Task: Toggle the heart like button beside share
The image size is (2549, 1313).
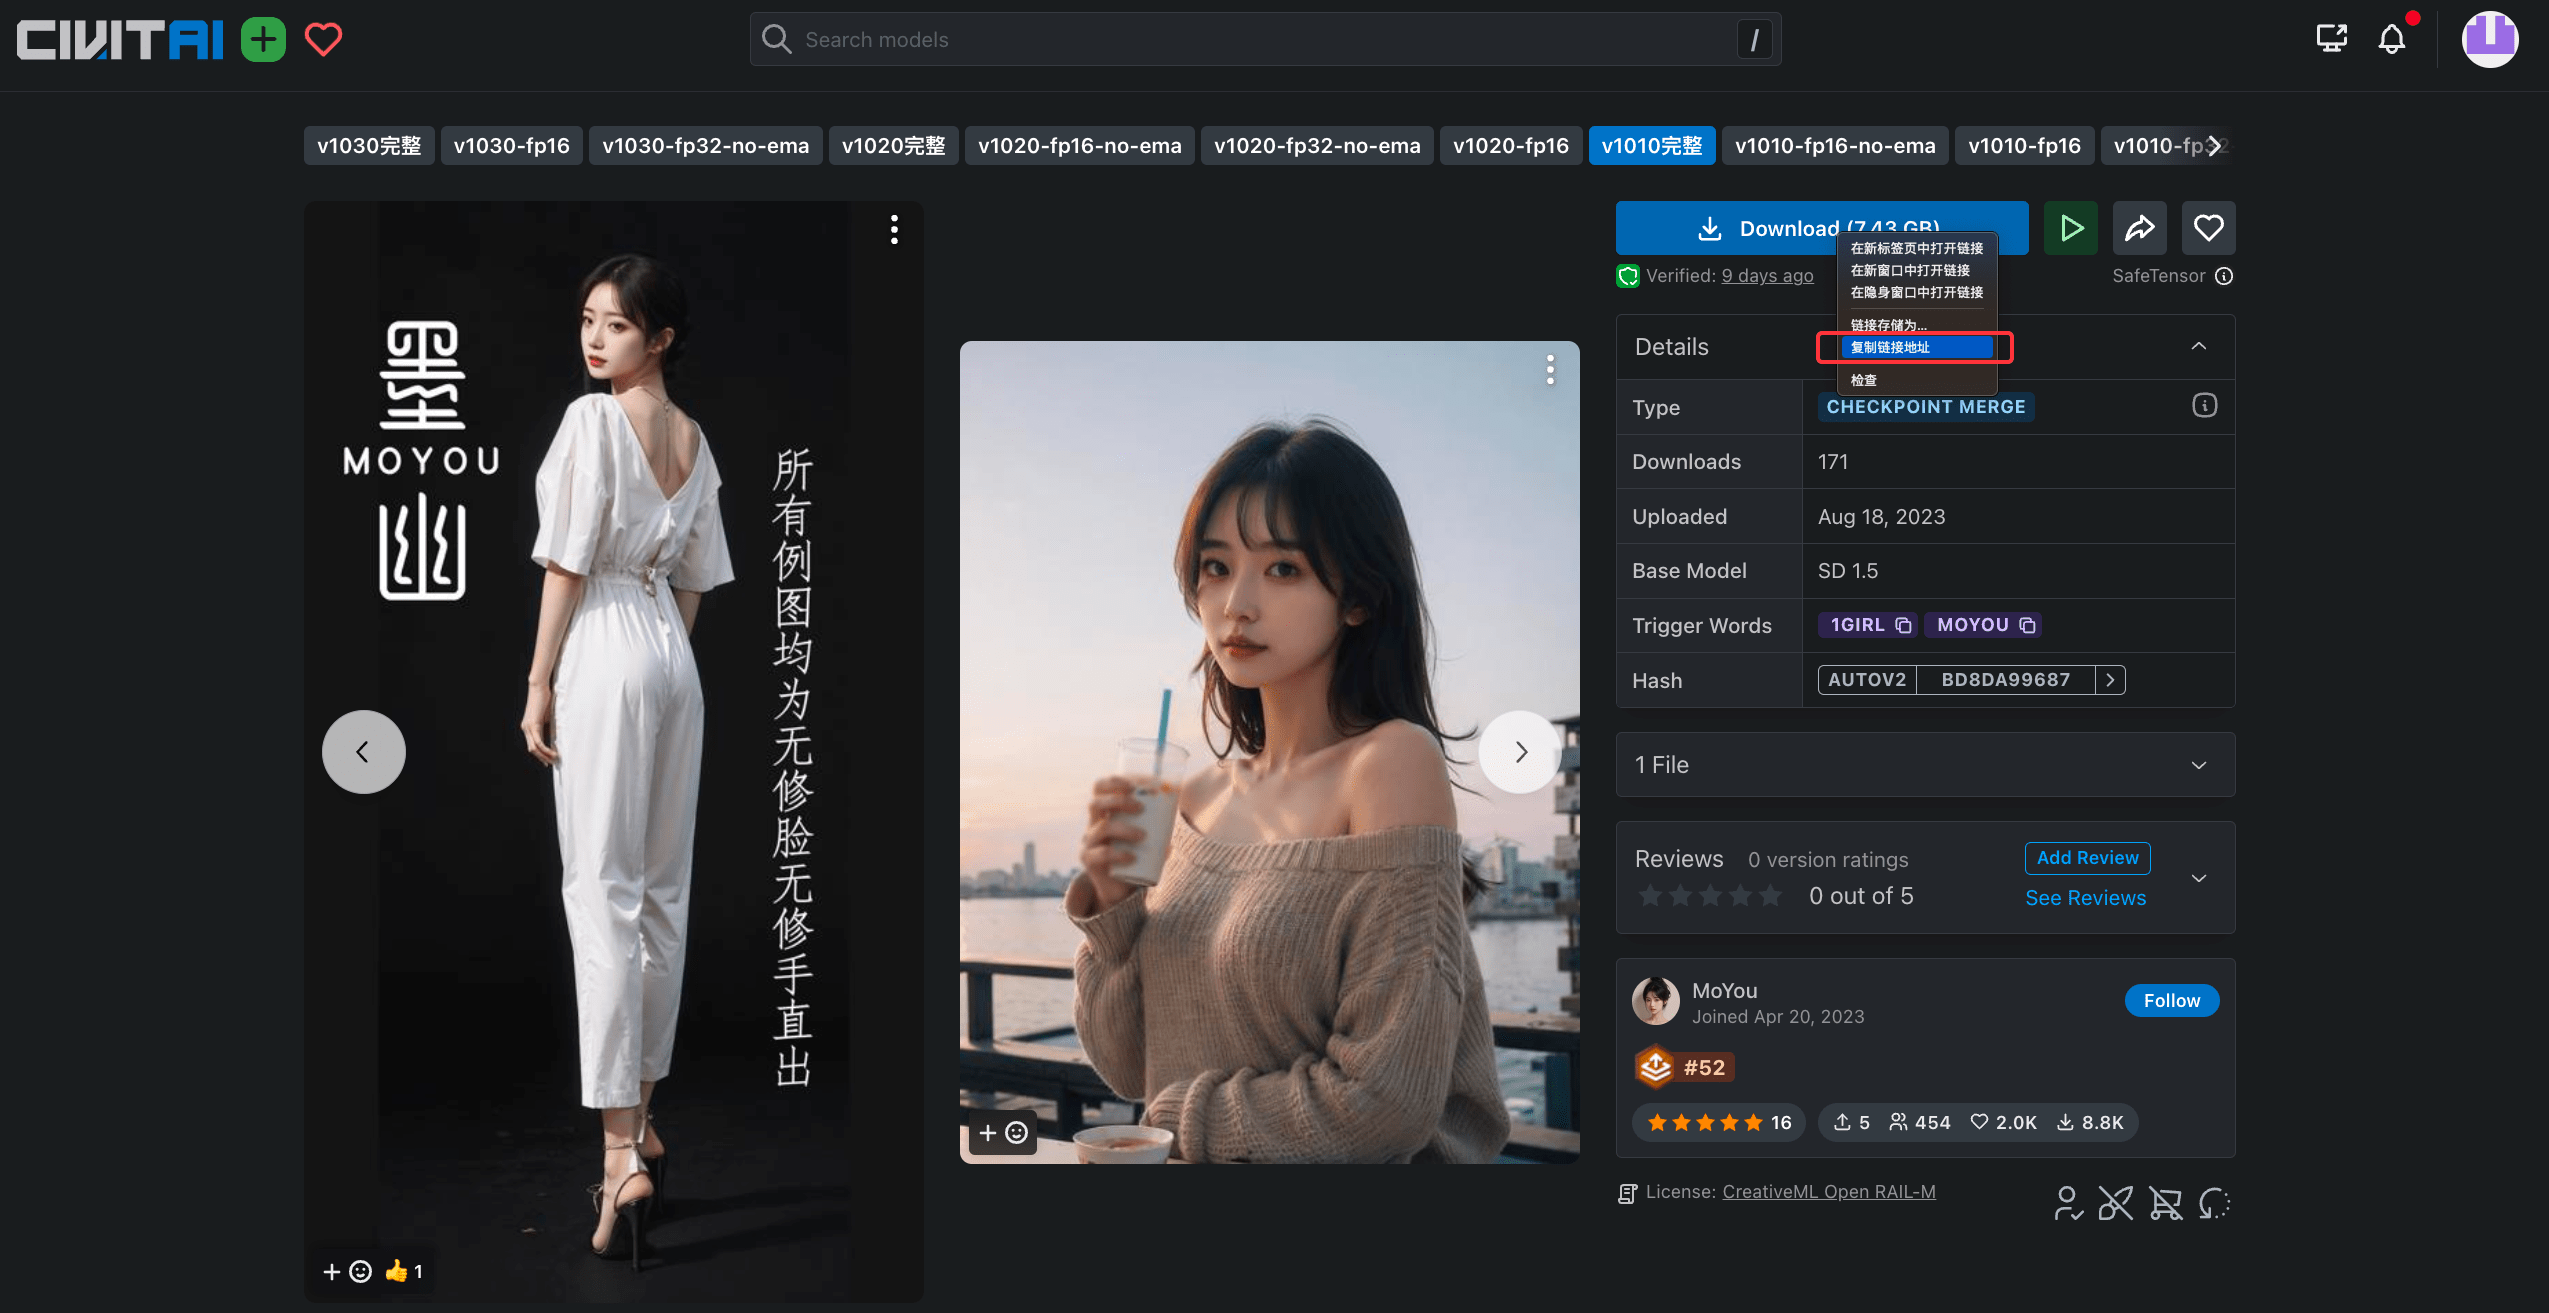Action: tap(2208, 228)
